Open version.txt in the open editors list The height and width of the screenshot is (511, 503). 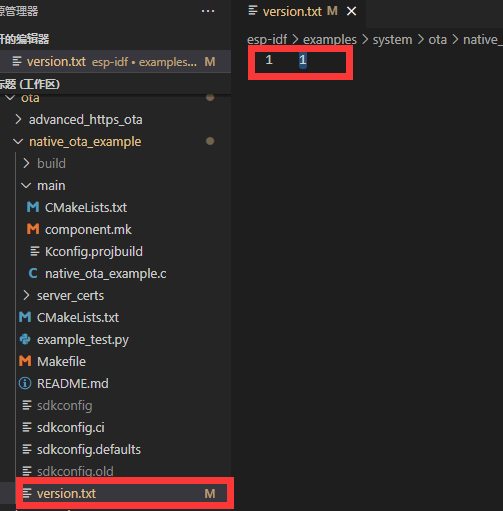(115, 62)
